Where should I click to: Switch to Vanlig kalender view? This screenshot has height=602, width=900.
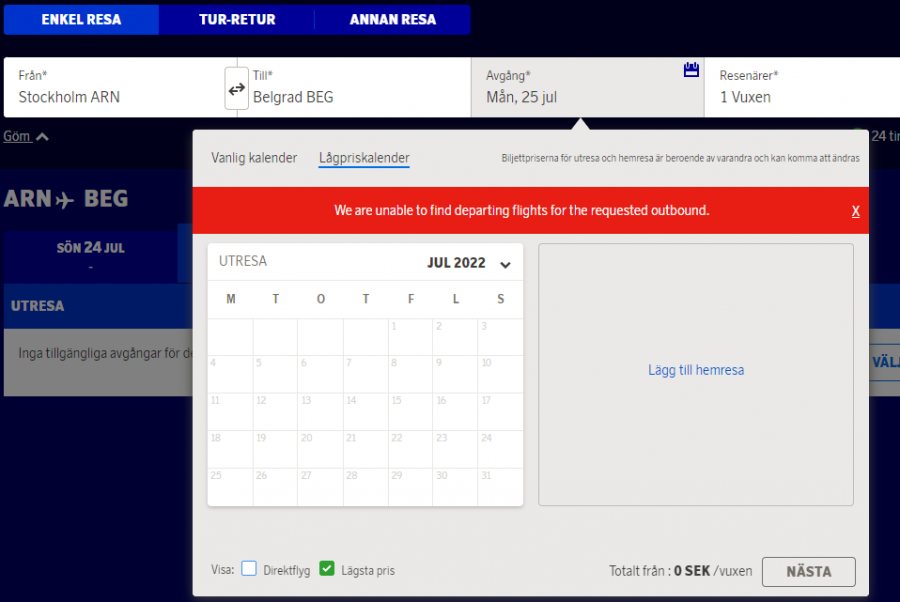254,158
